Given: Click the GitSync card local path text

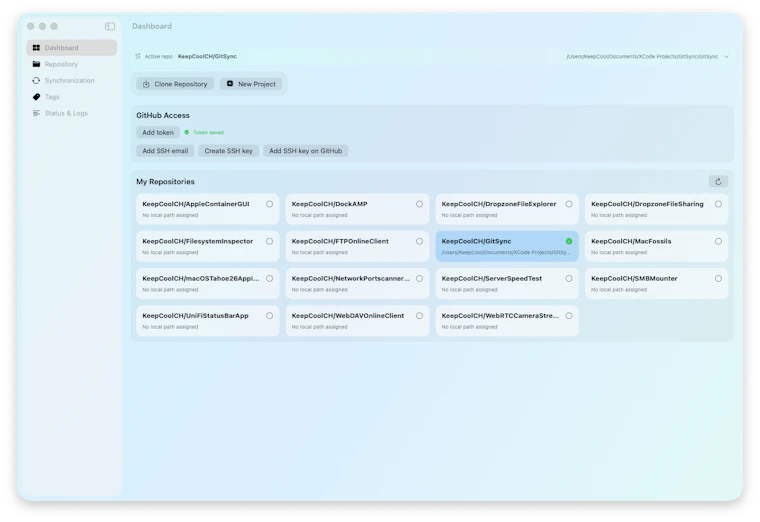Looking at the screenshot, I should pyautogui.click(x=506, y=253).
